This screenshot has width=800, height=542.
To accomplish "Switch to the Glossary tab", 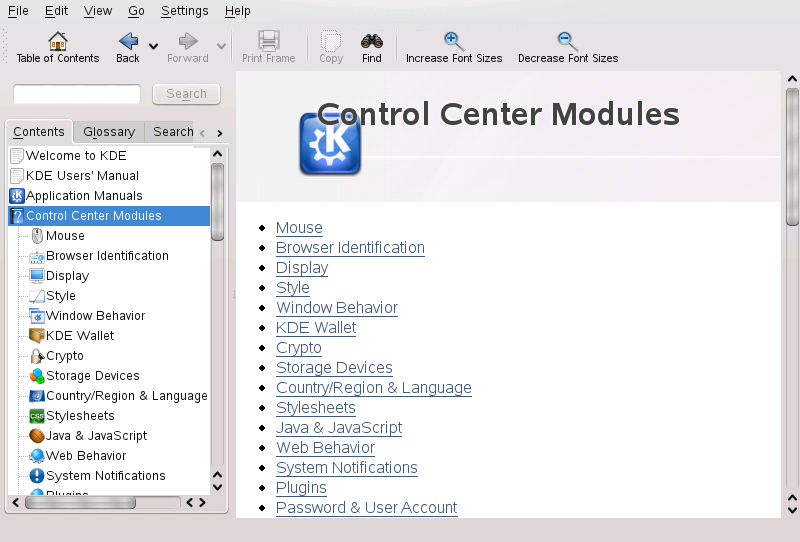I will pos(109,132).
